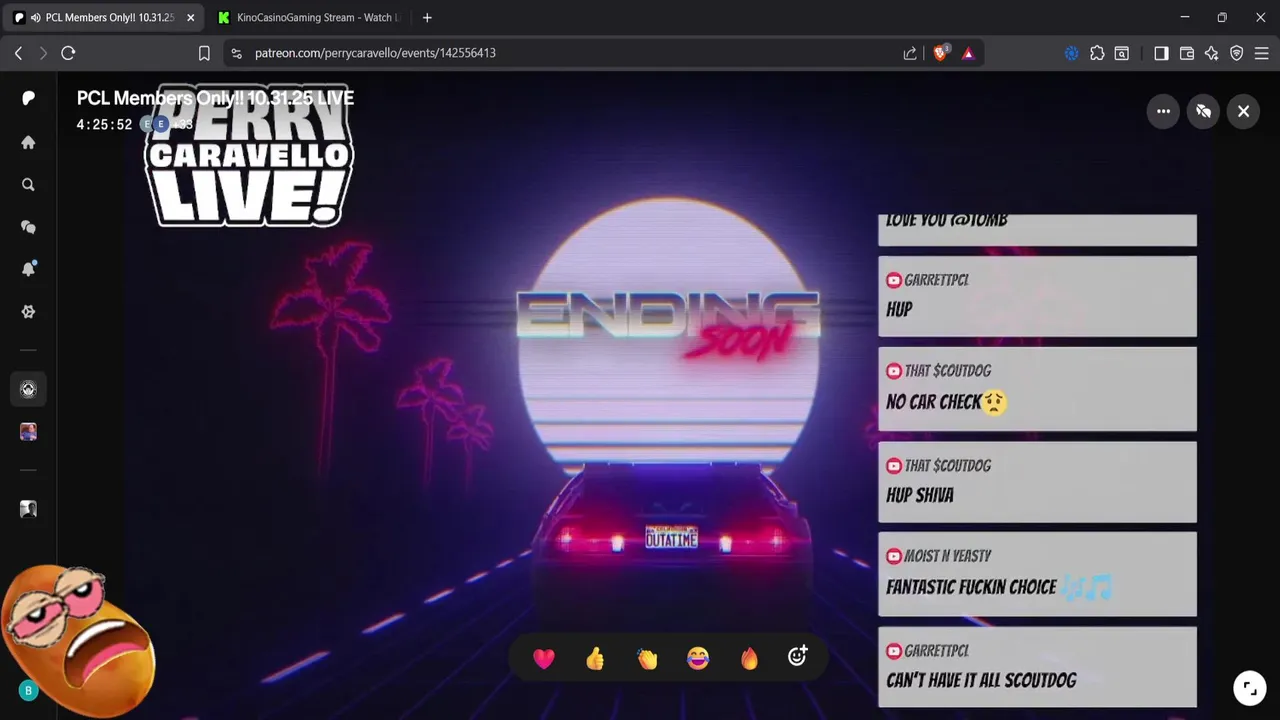The image size is (1280, 720).
Task: Open Brave Rewards triangle icon
Action: 968,53
